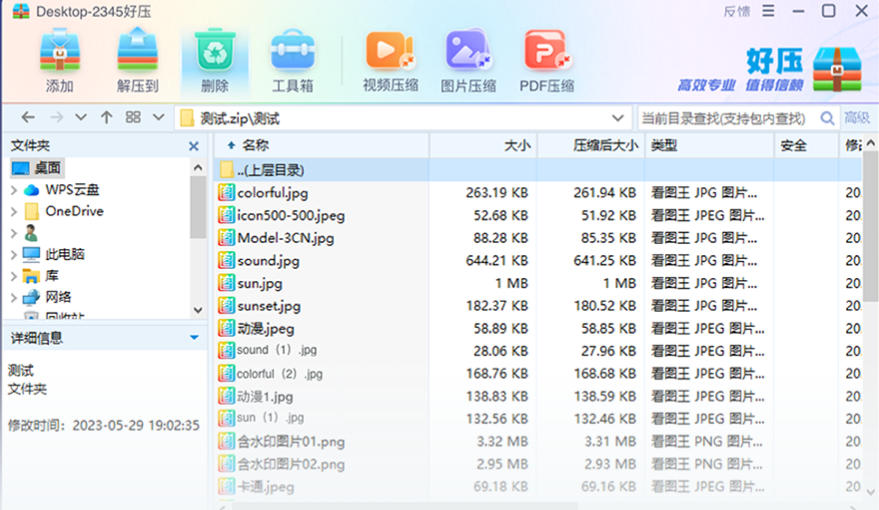879x510 pixels.
Task: Select the sun (1) .jpg file
Action: pos(270,418)
